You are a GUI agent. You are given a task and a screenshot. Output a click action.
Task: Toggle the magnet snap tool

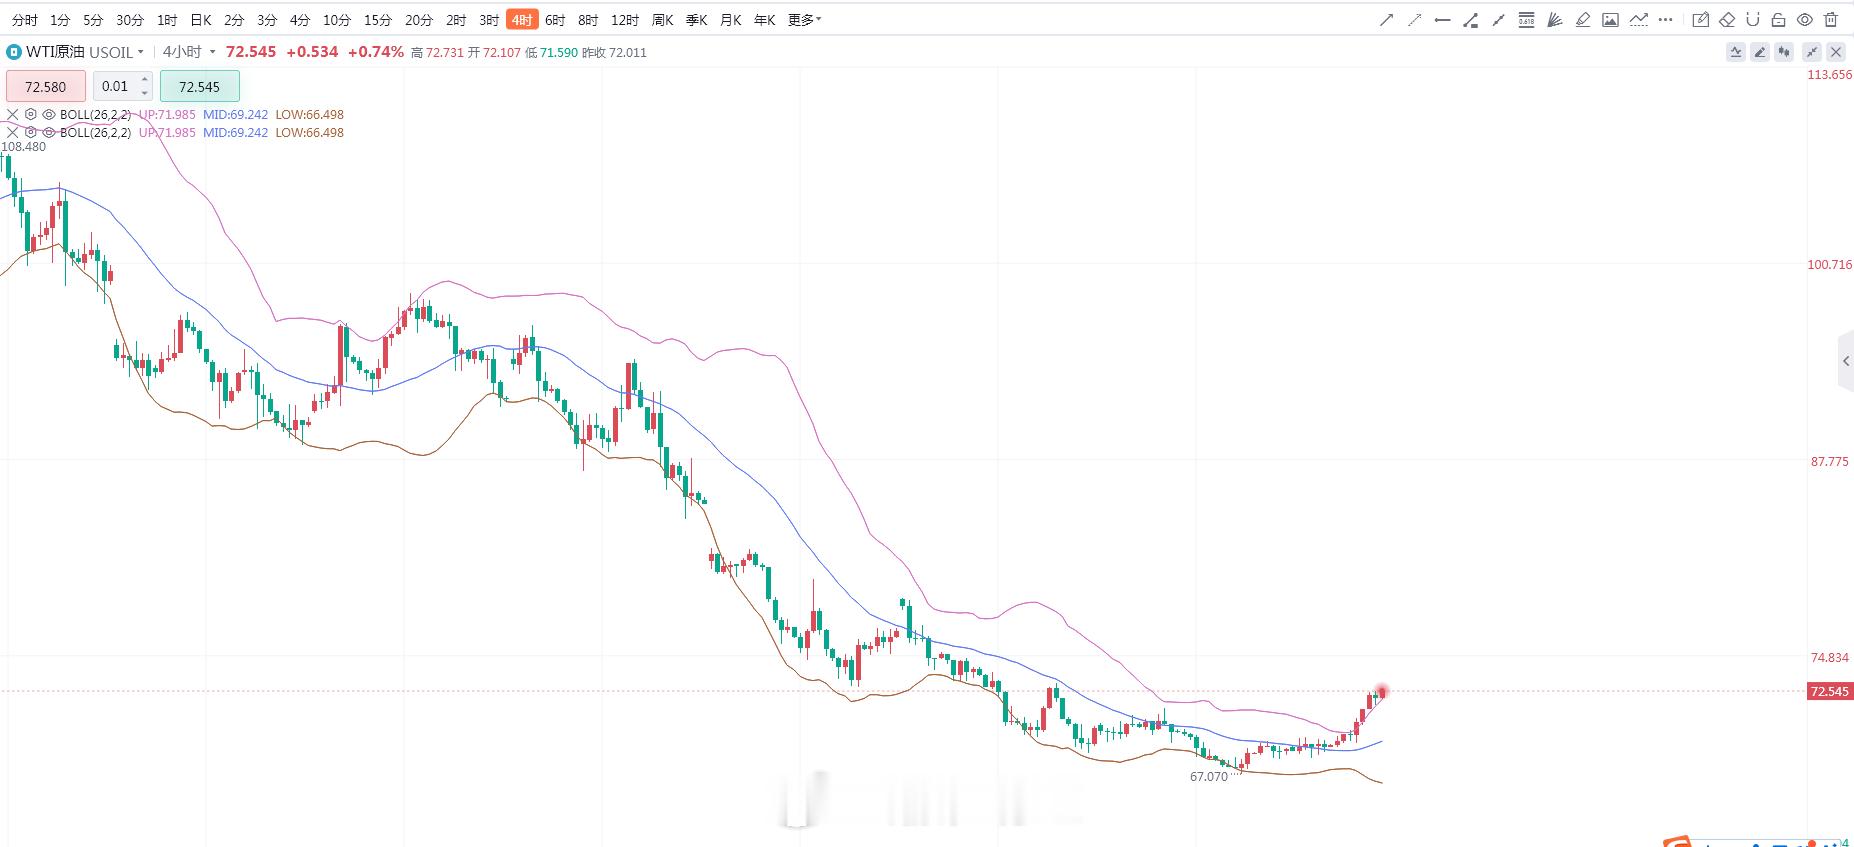coord(1752,20)
